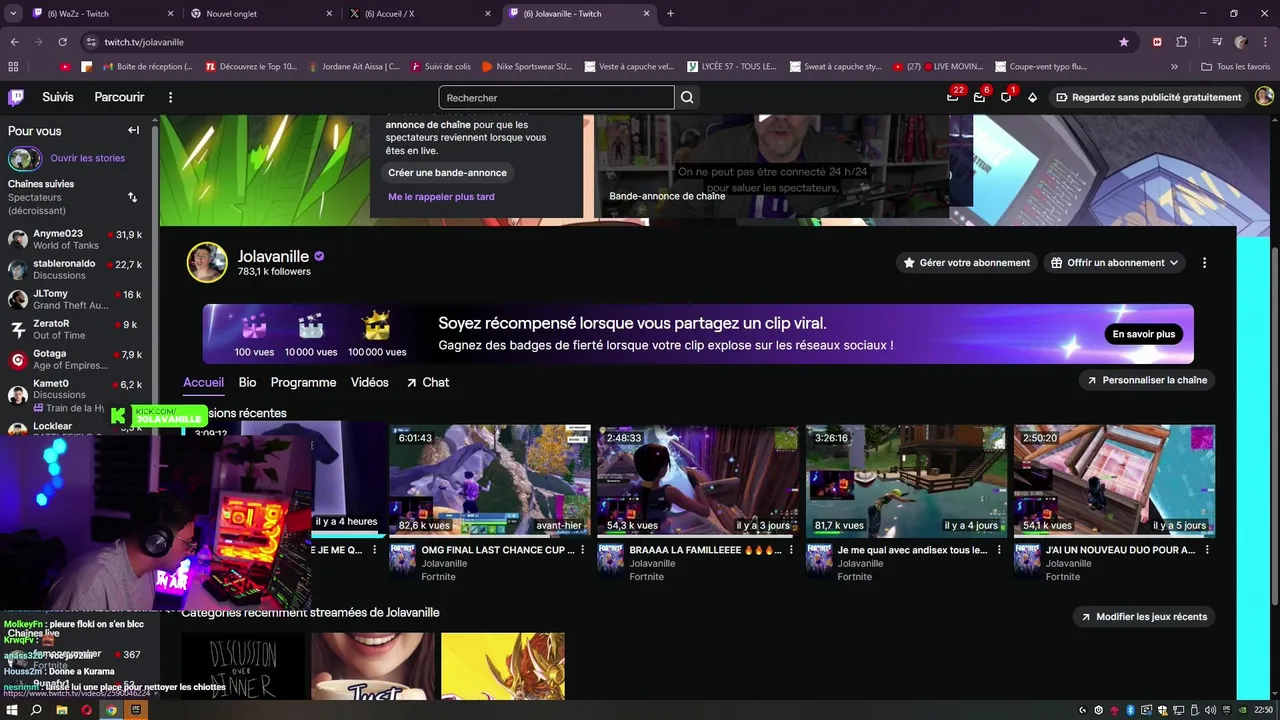The image size is (1280, 720).
Task: Click Suivis in the top navigation
Action: click(x=58, y=97)
